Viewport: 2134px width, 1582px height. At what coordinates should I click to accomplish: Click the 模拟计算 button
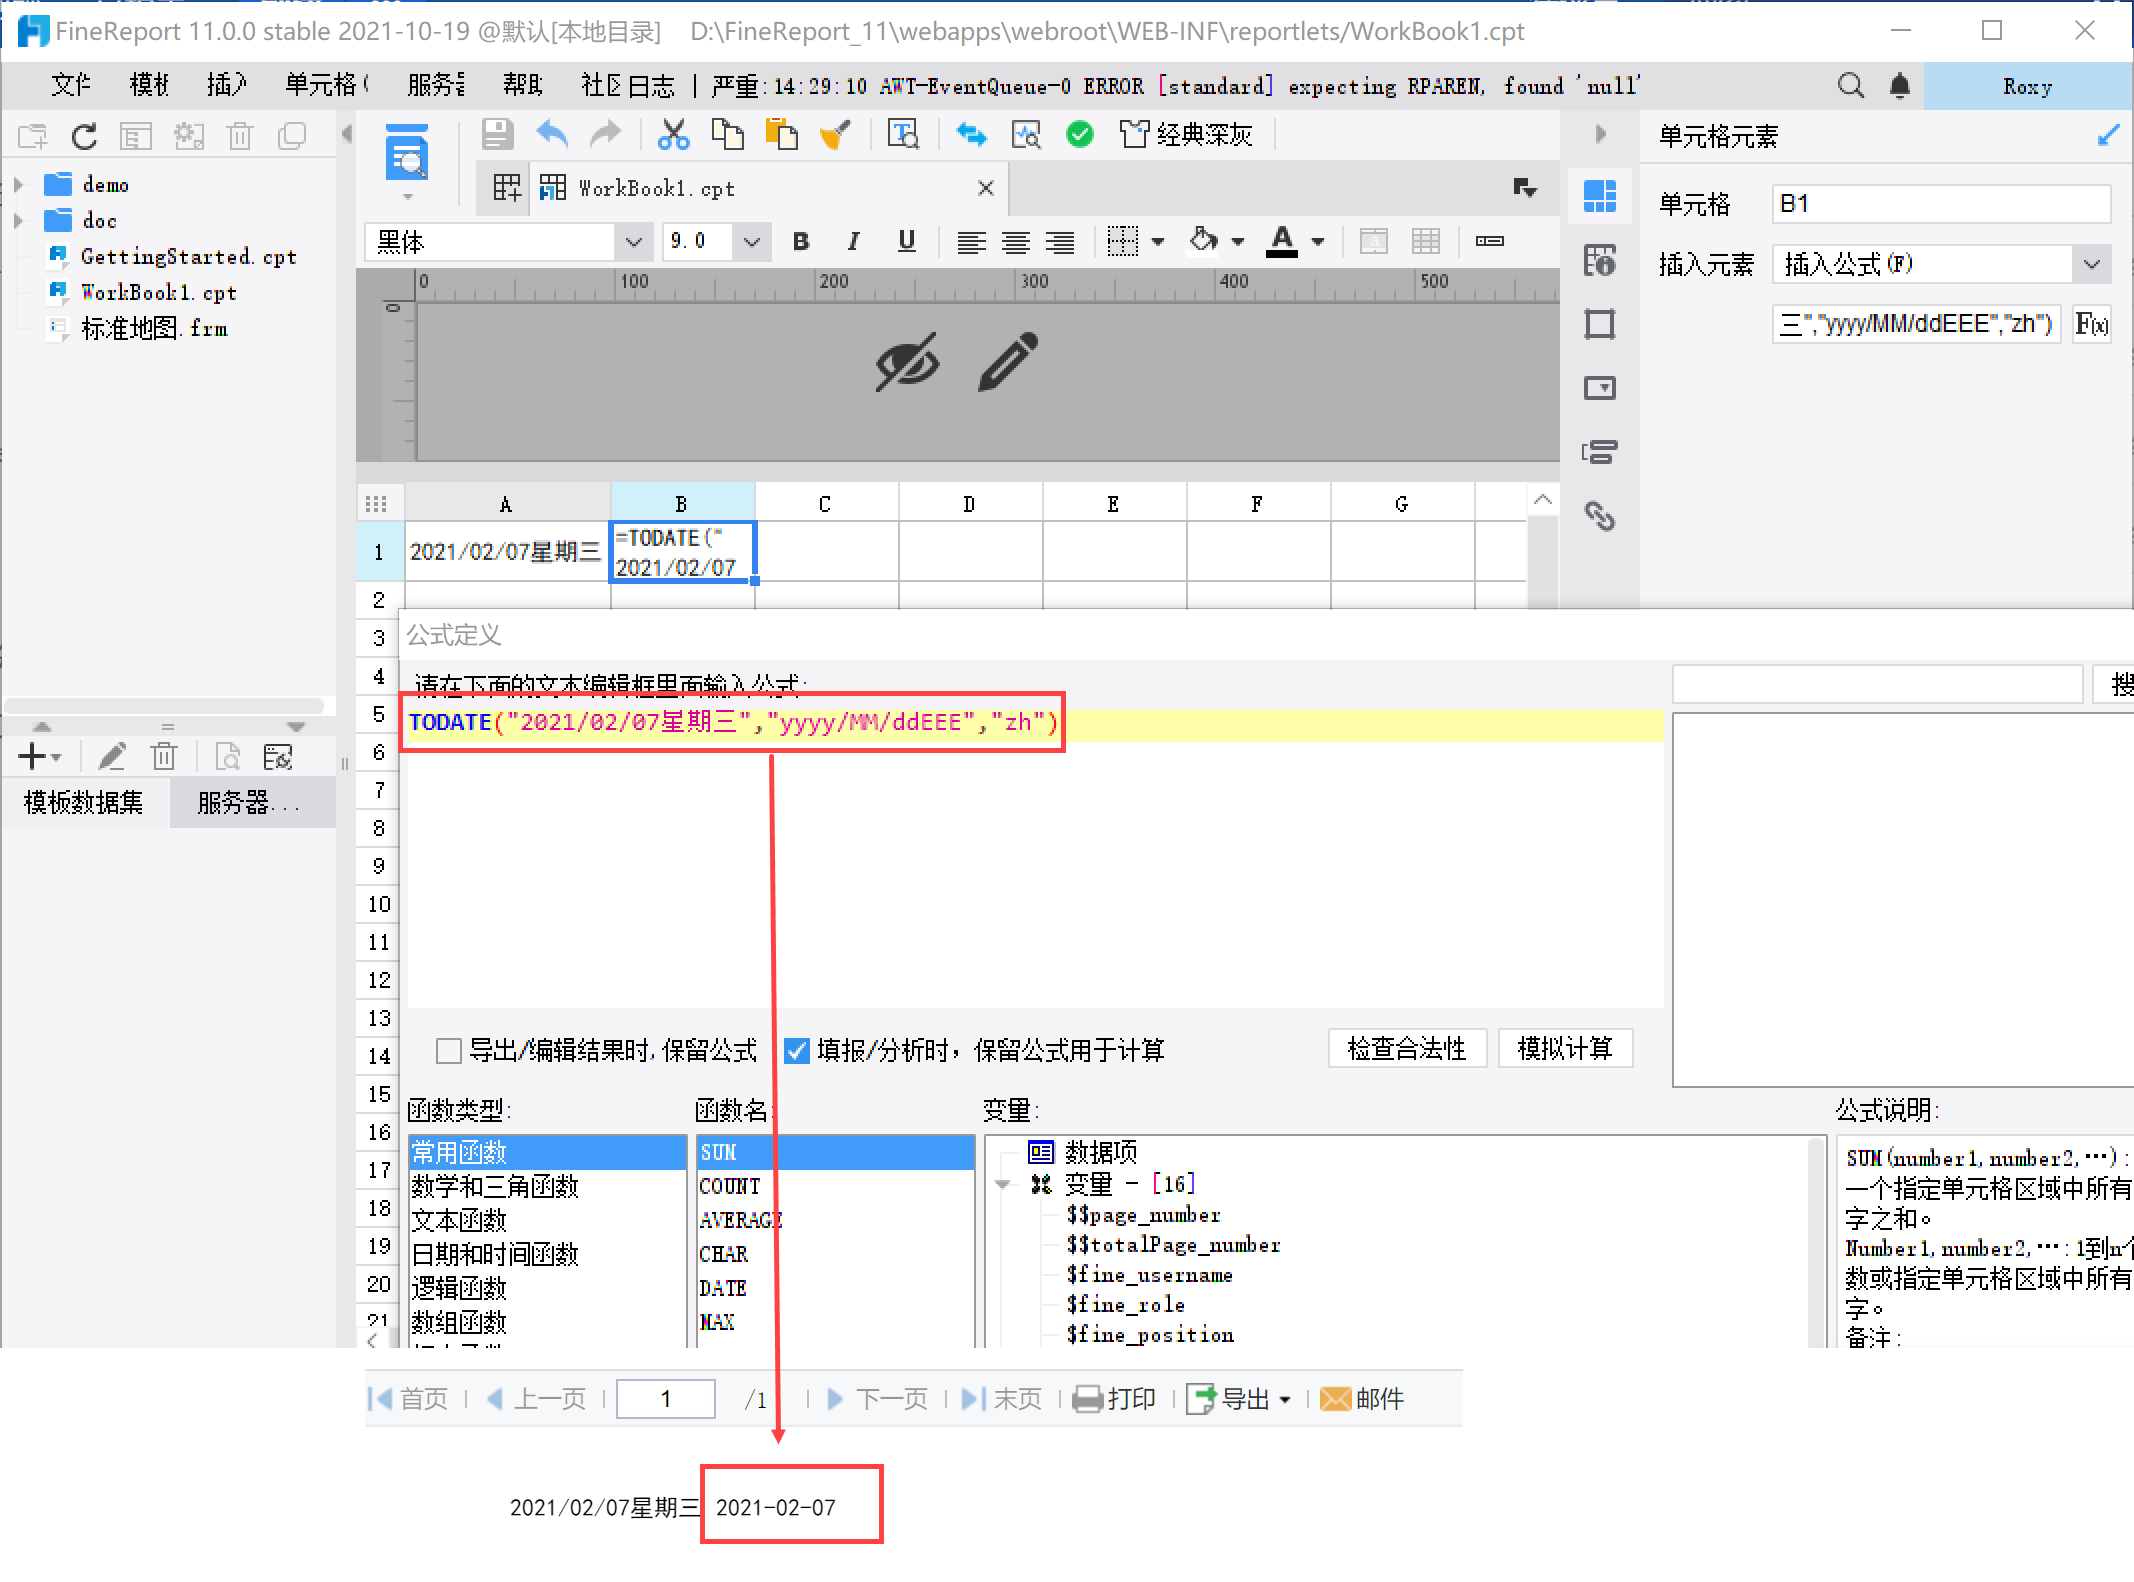click(x=1564, y=1048)
